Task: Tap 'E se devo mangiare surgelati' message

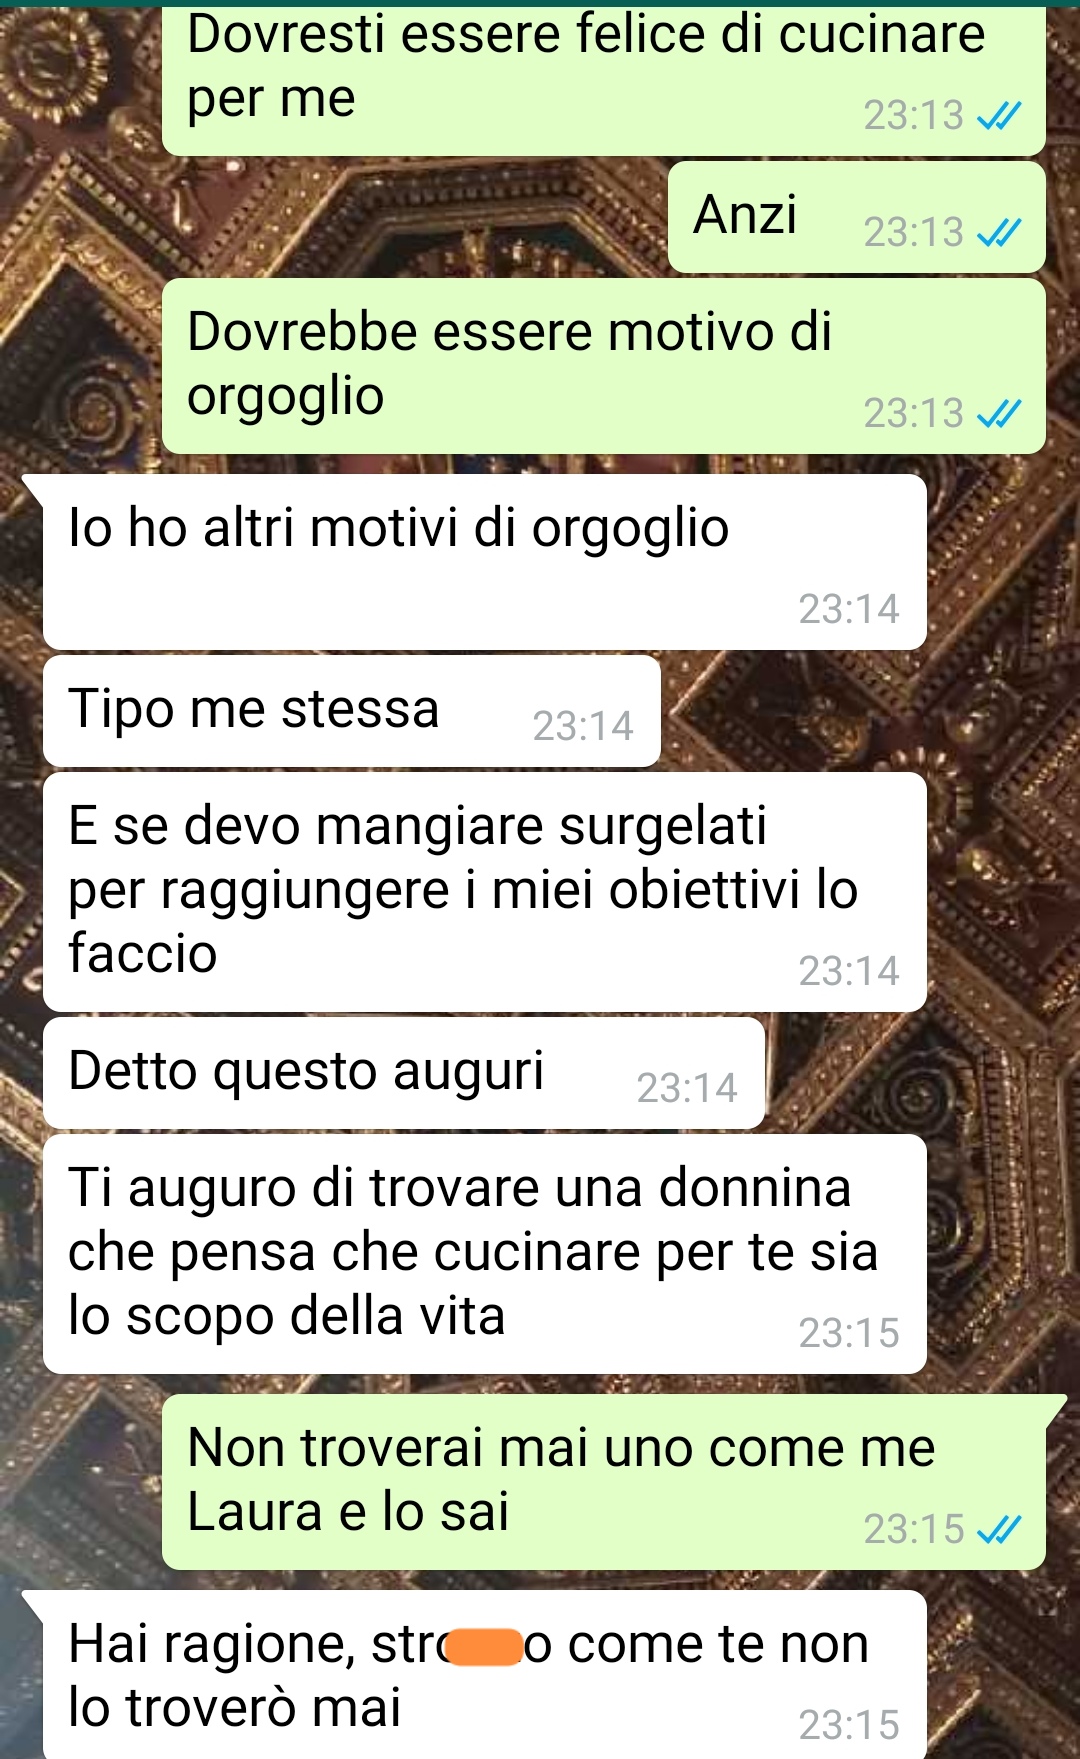Action: click(x=484, y=892)
